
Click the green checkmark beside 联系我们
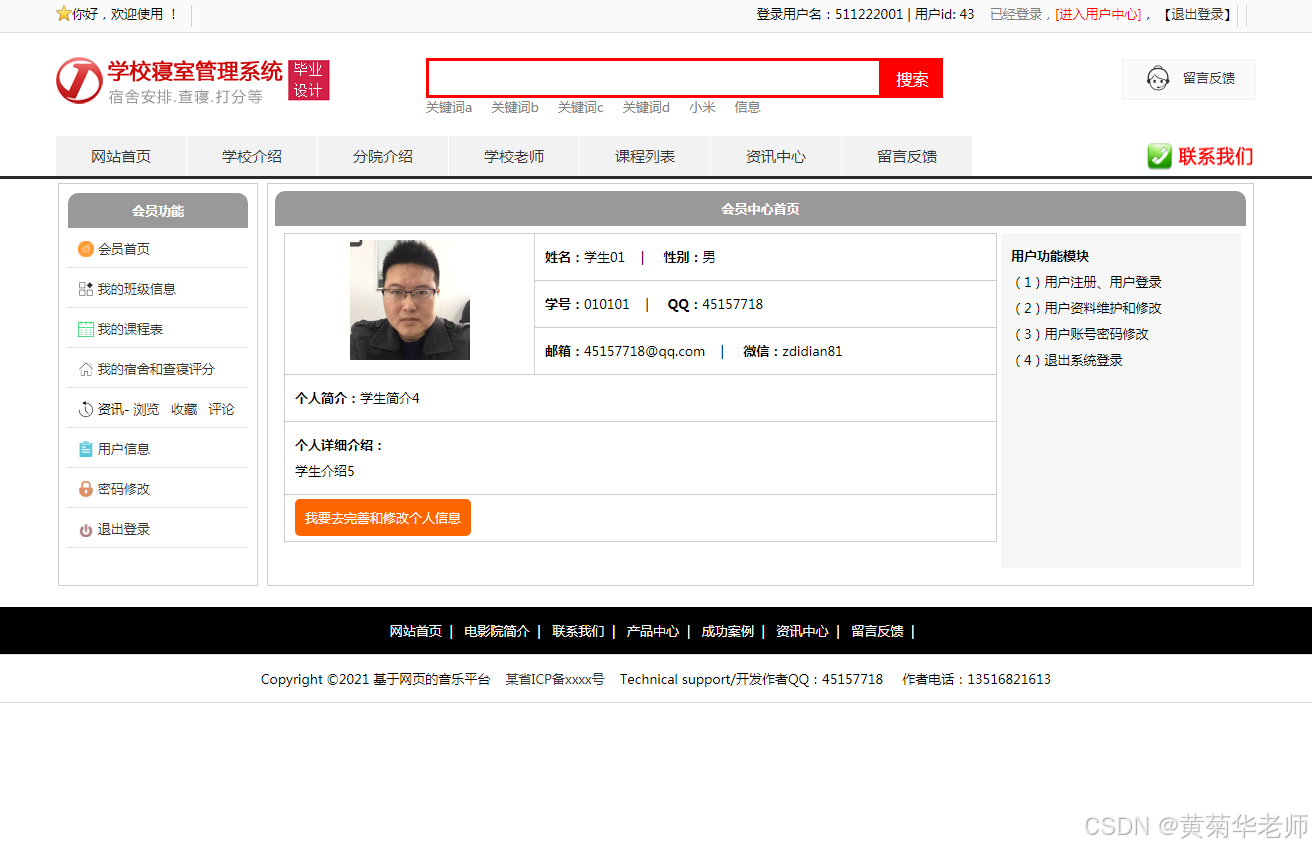[x=1159, y=156]
